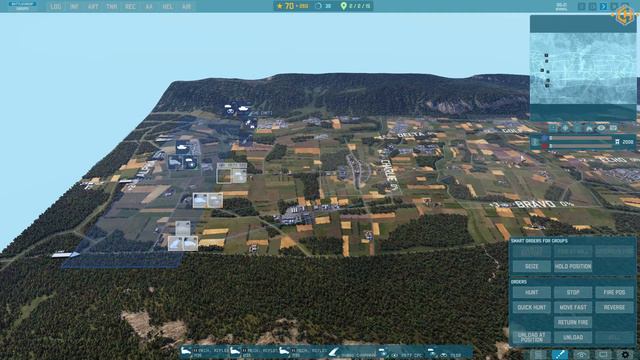Click the red team score bar
Image resolution: width=640 pixels, height=360 pixels.
click(x=580, y=146)
